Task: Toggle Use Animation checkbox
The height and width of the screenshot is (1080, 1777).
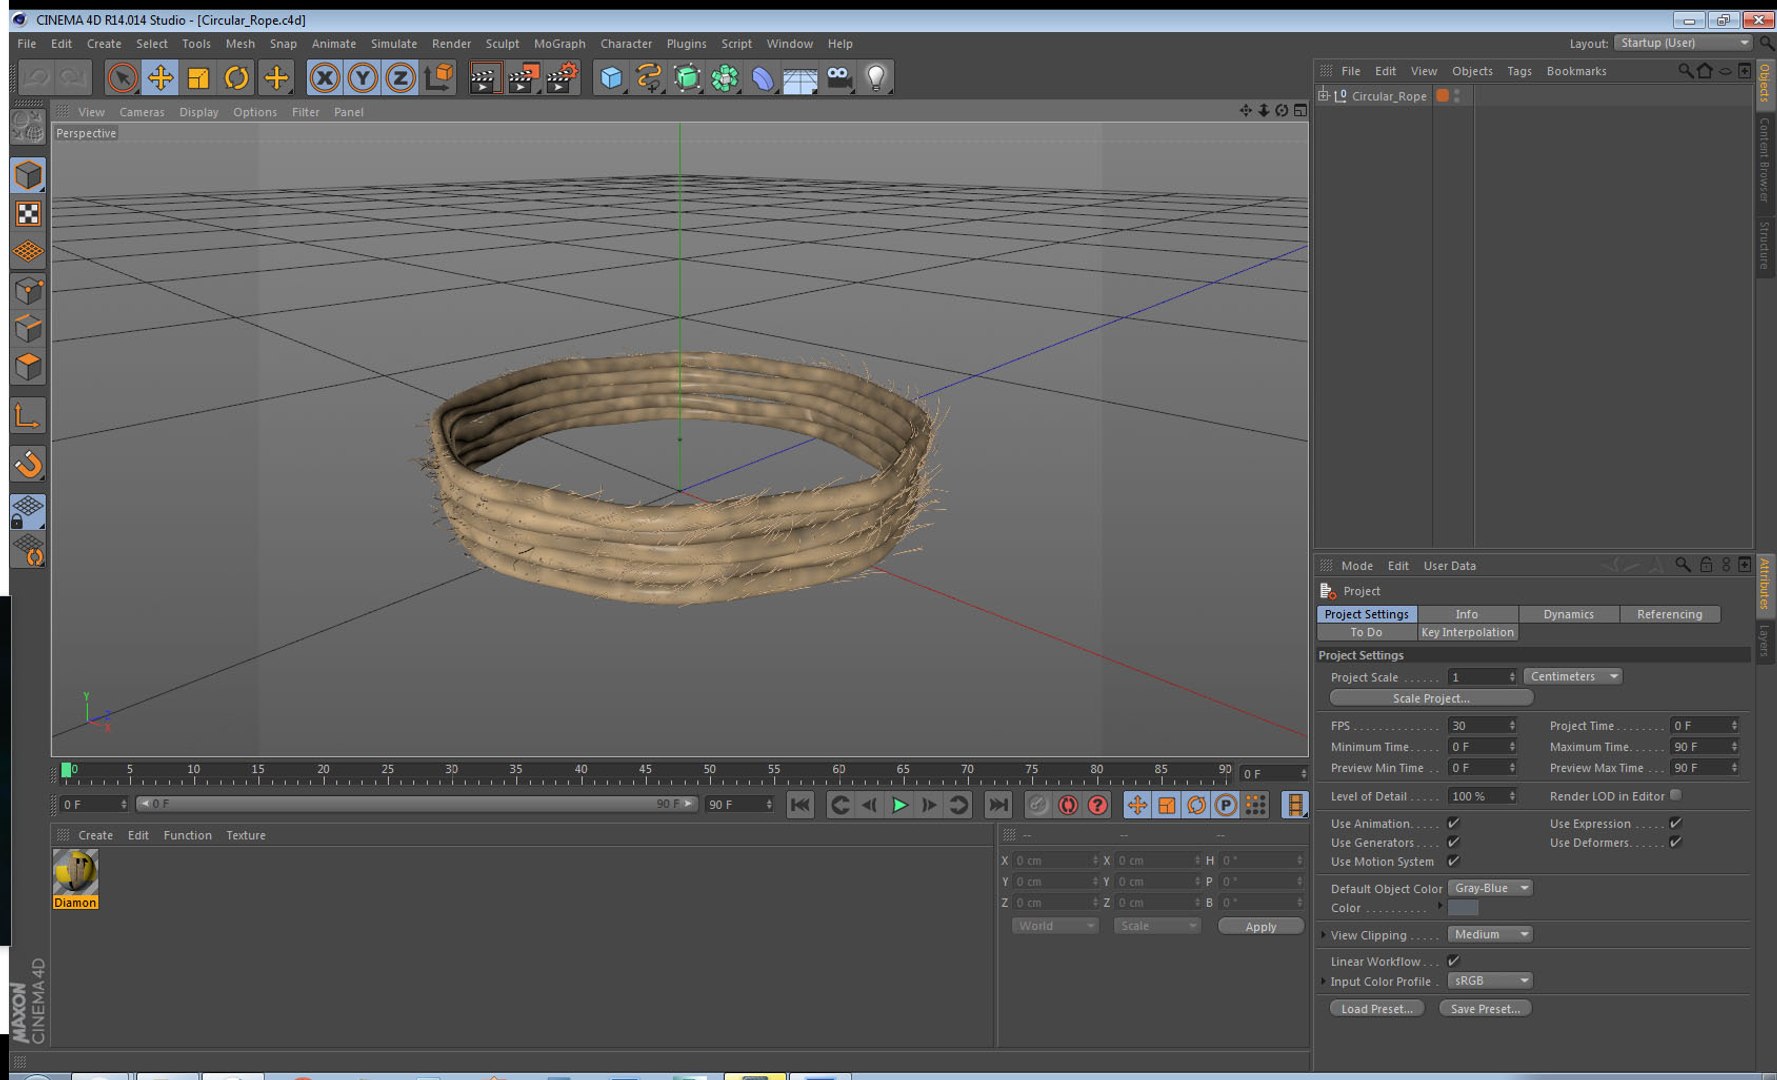Action: click(1453, 823)
